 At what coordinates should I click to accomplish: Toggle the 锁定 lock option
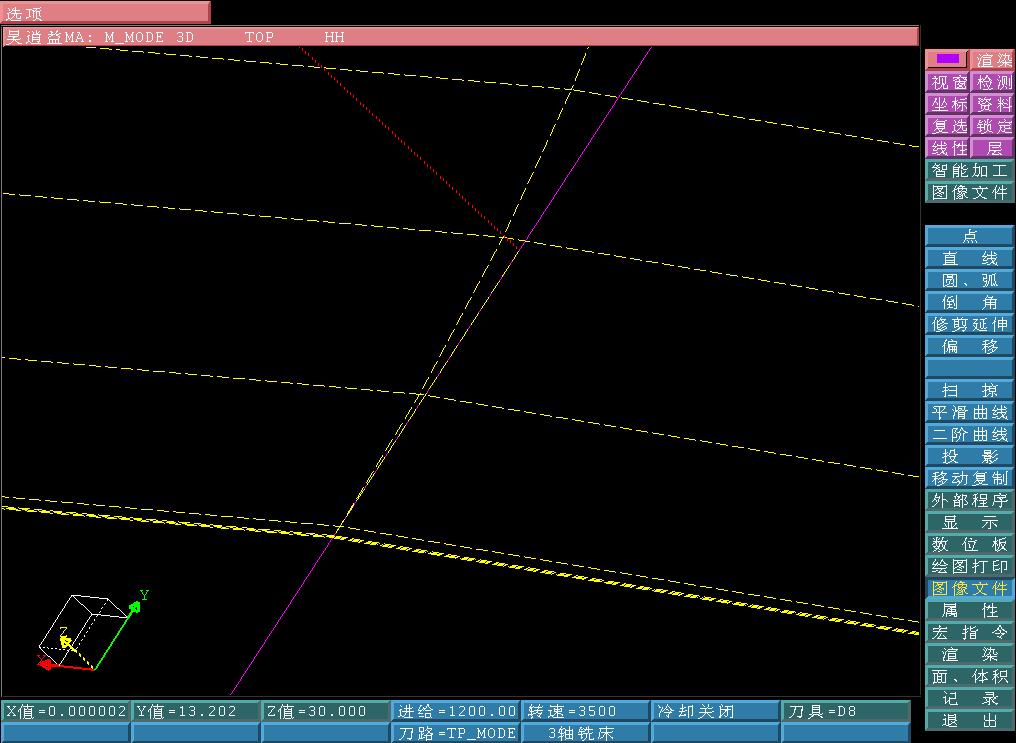pos(993,126)
